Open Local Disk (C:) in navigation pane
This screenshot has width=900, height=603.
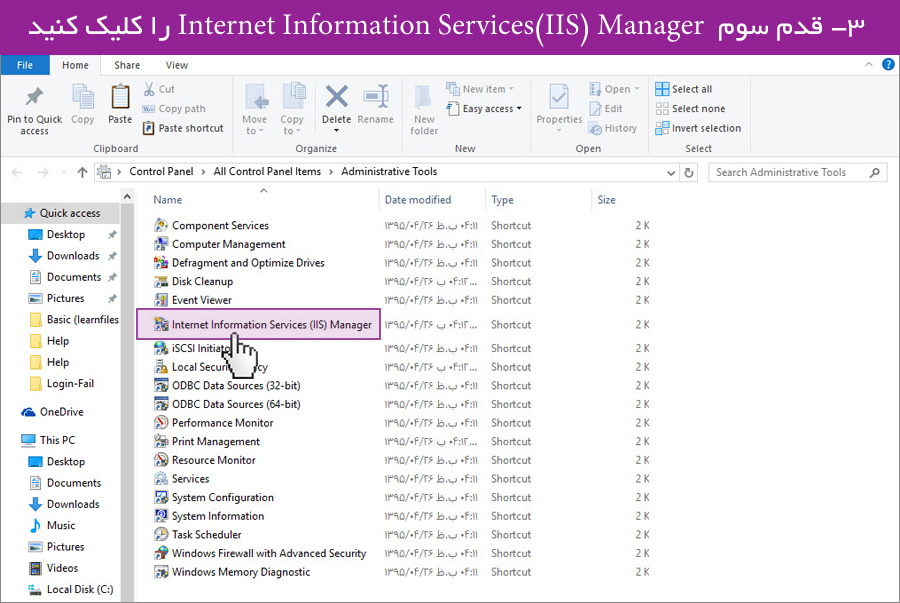[71, 589]
